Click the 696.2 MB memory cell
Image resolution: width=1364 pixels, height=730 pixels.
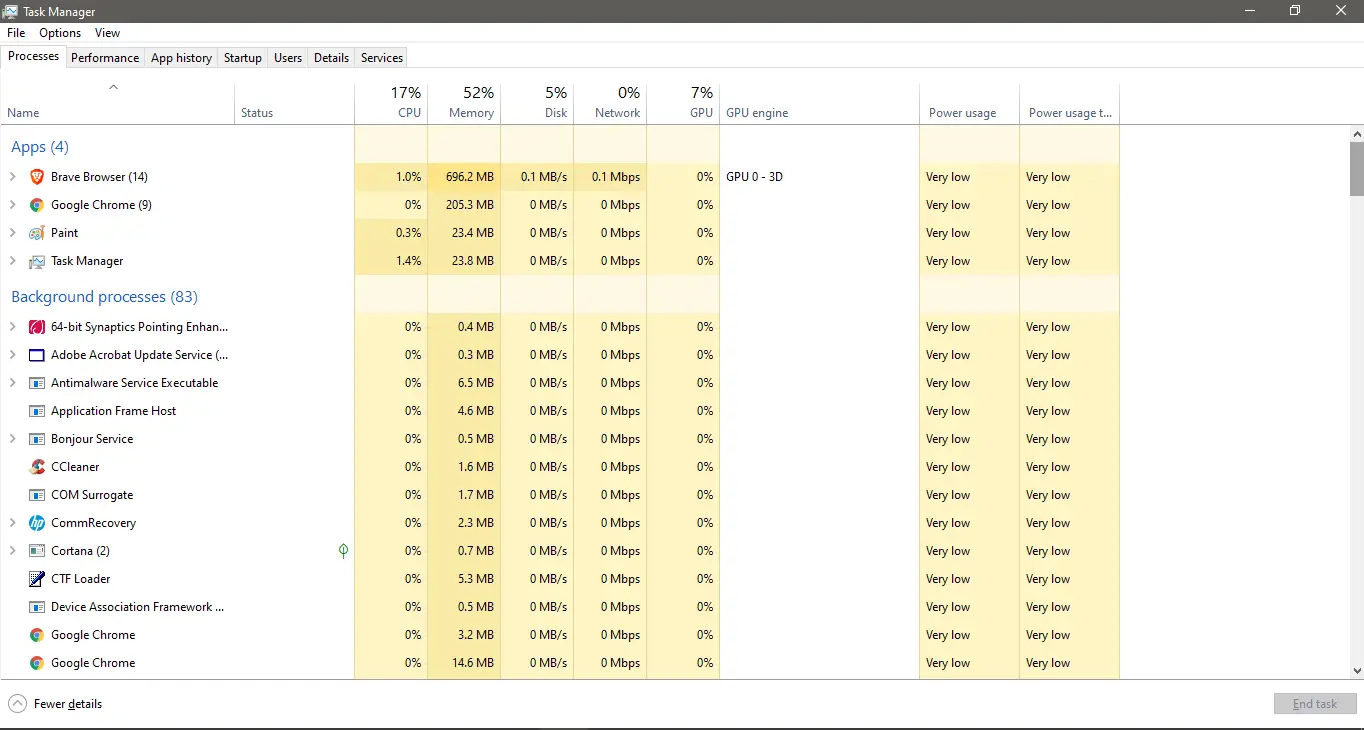point(464,177)
